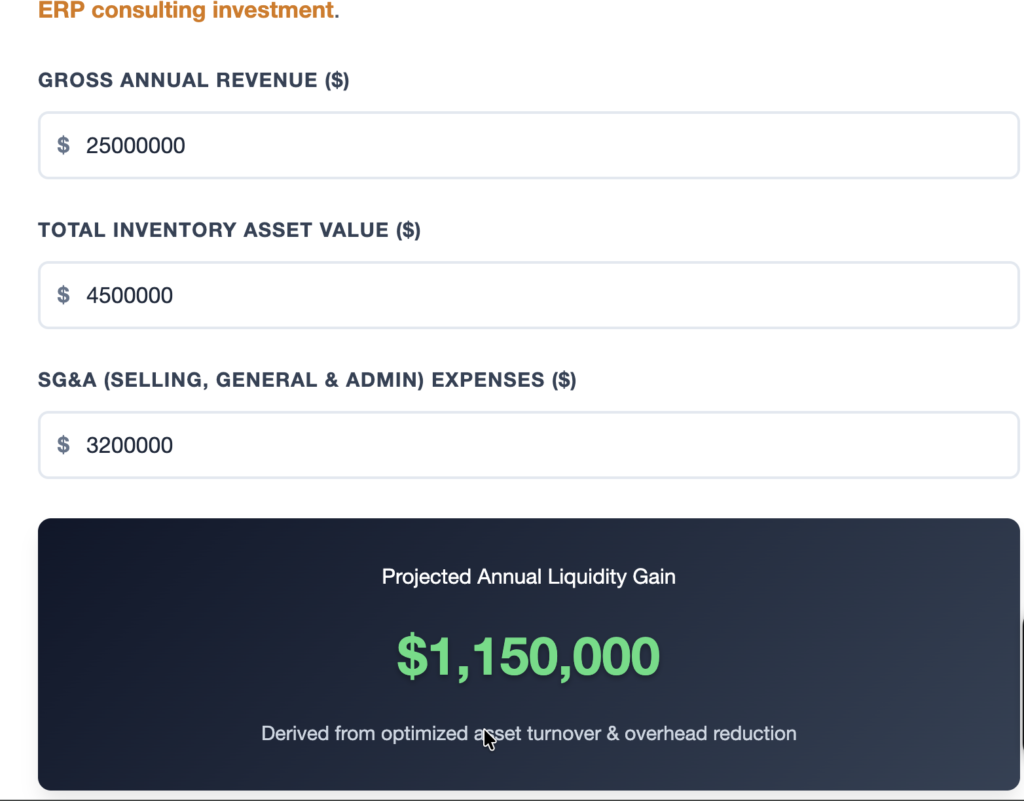Click the 4500000 value text
The width and height of the screenshot is (1024, 801).
pyautogui.click(x=129, y=295)
